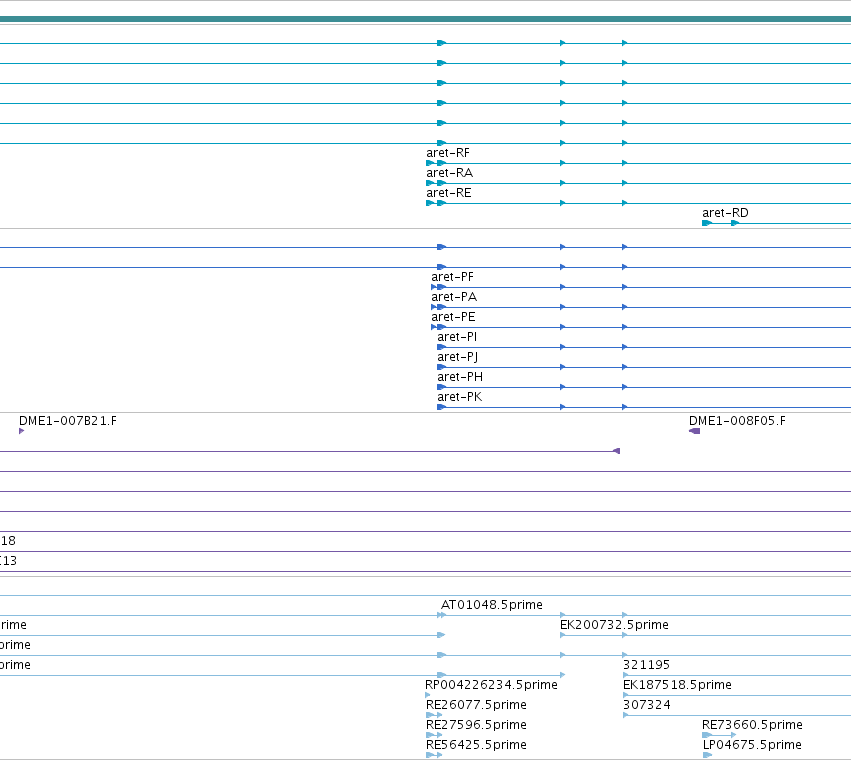Click the teal genome bar at top

coord(426,19)
